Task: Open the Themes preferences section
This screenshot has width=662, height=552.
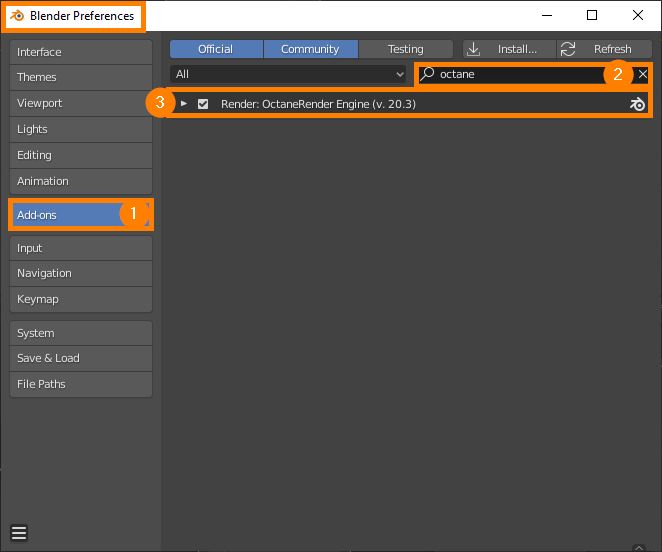Action: click(81, 77)
